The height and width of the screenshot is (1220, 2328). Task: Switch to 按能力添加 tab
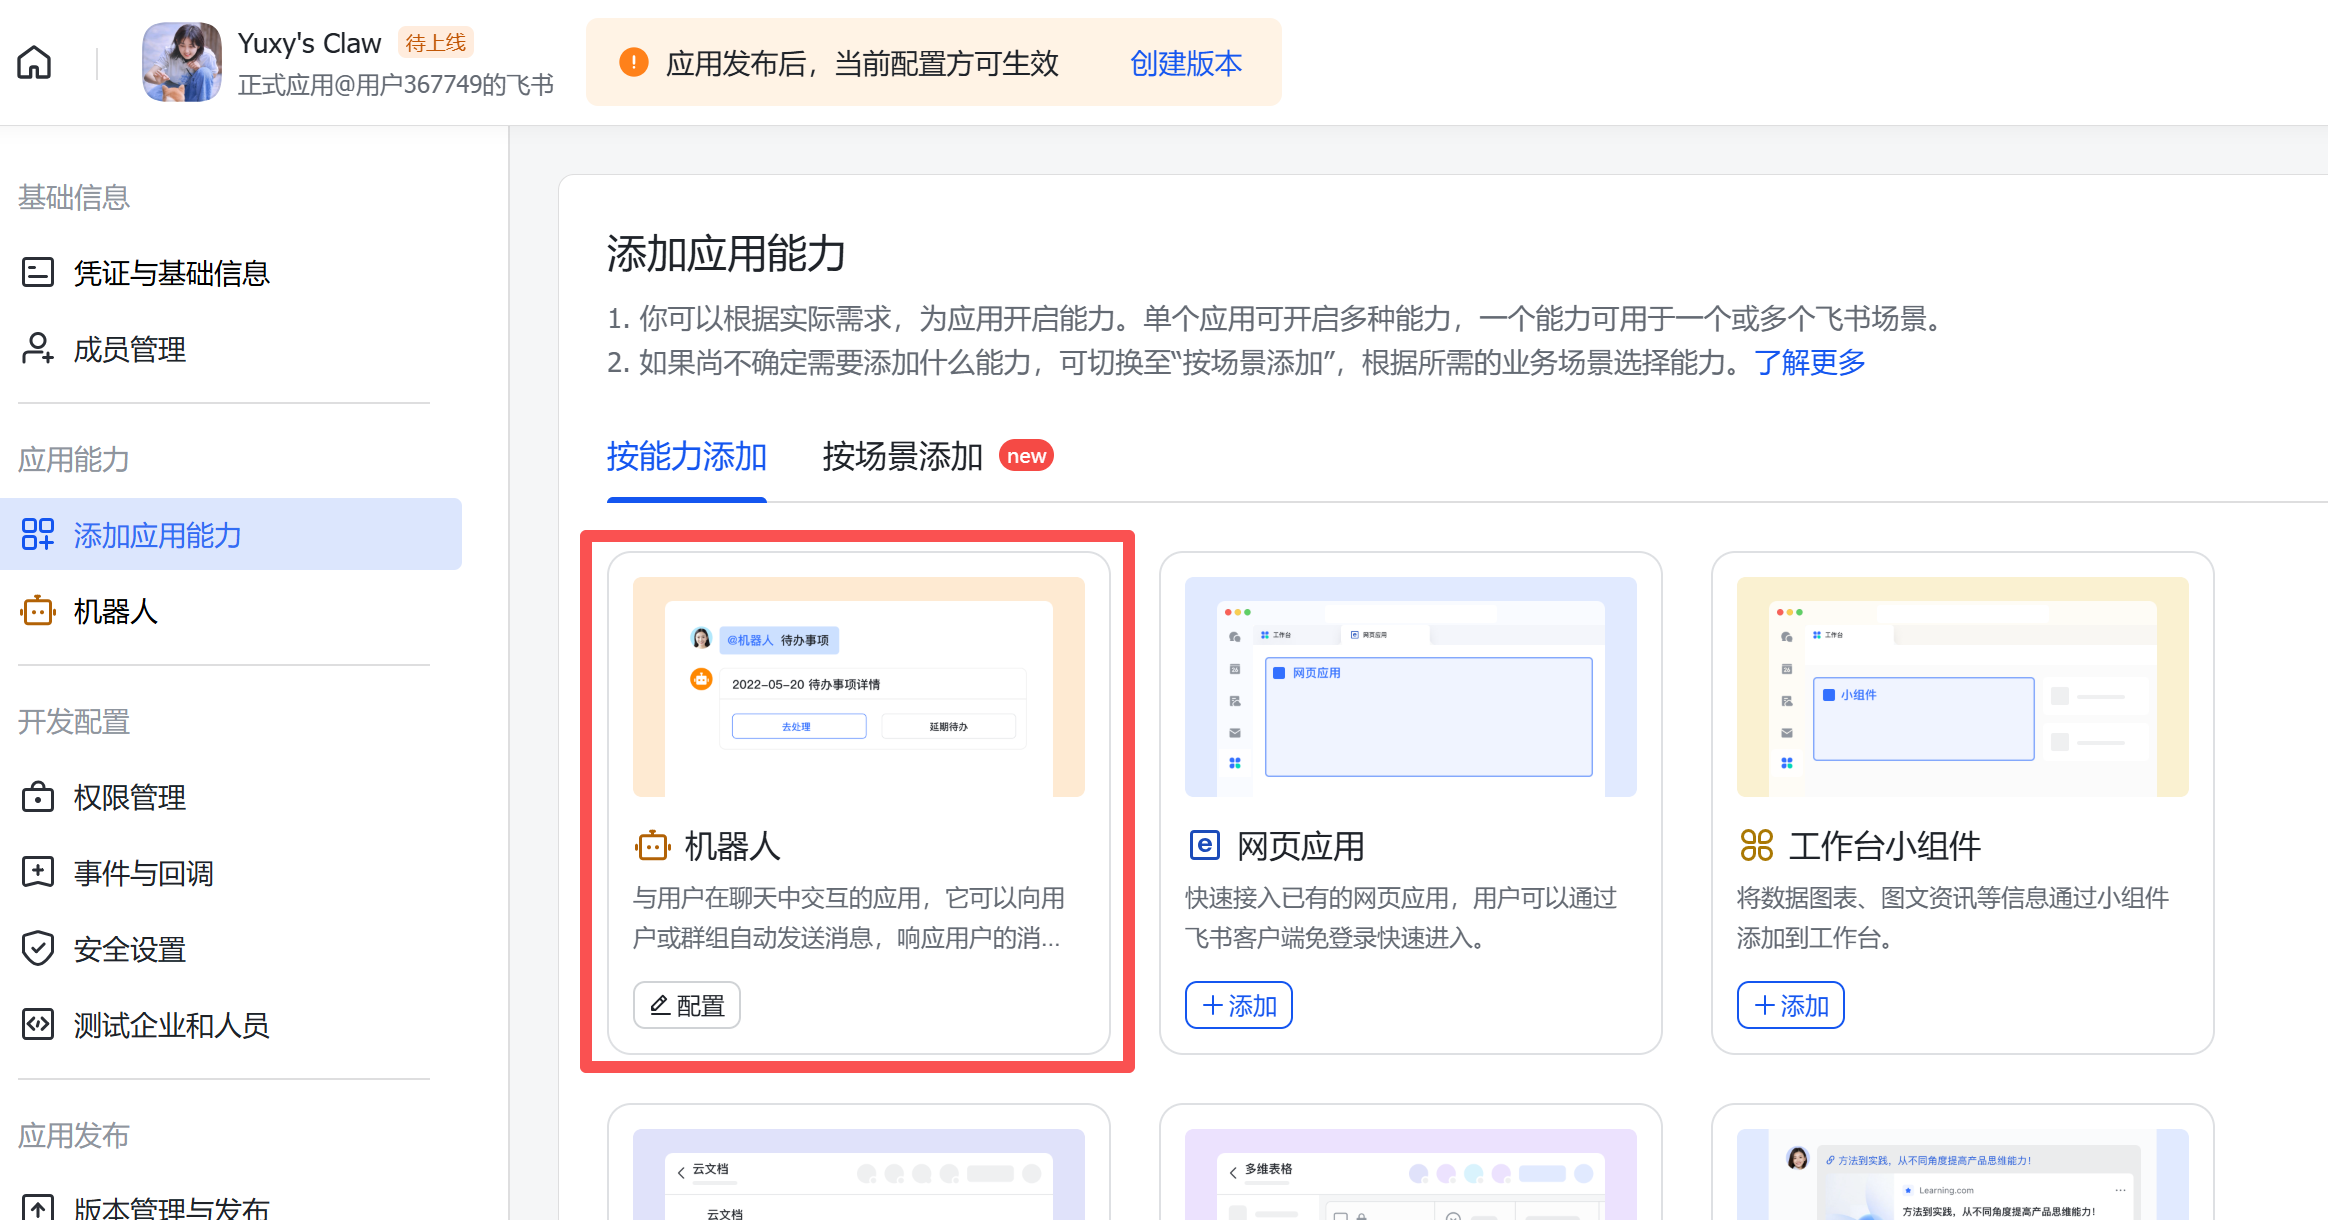[686, 457]
